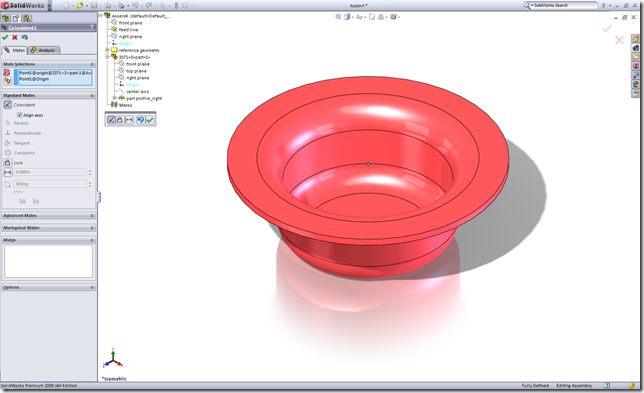Collapse 3371 part node in tree
644x393 pixels.
coord(108,57)
